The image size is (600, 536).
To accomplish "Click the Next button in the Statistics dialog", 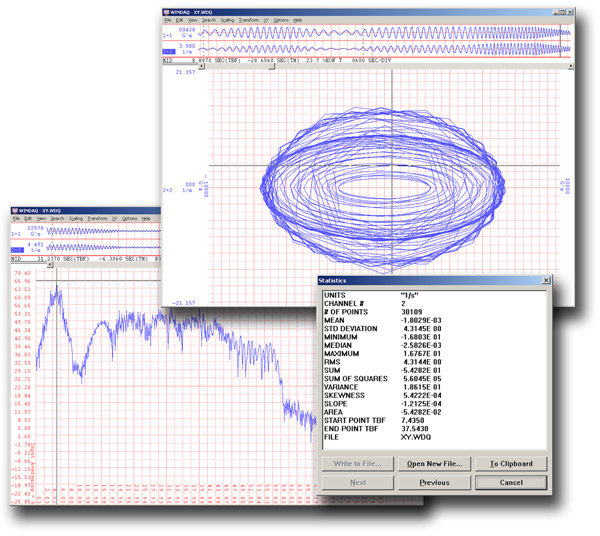I will point(357,482).
